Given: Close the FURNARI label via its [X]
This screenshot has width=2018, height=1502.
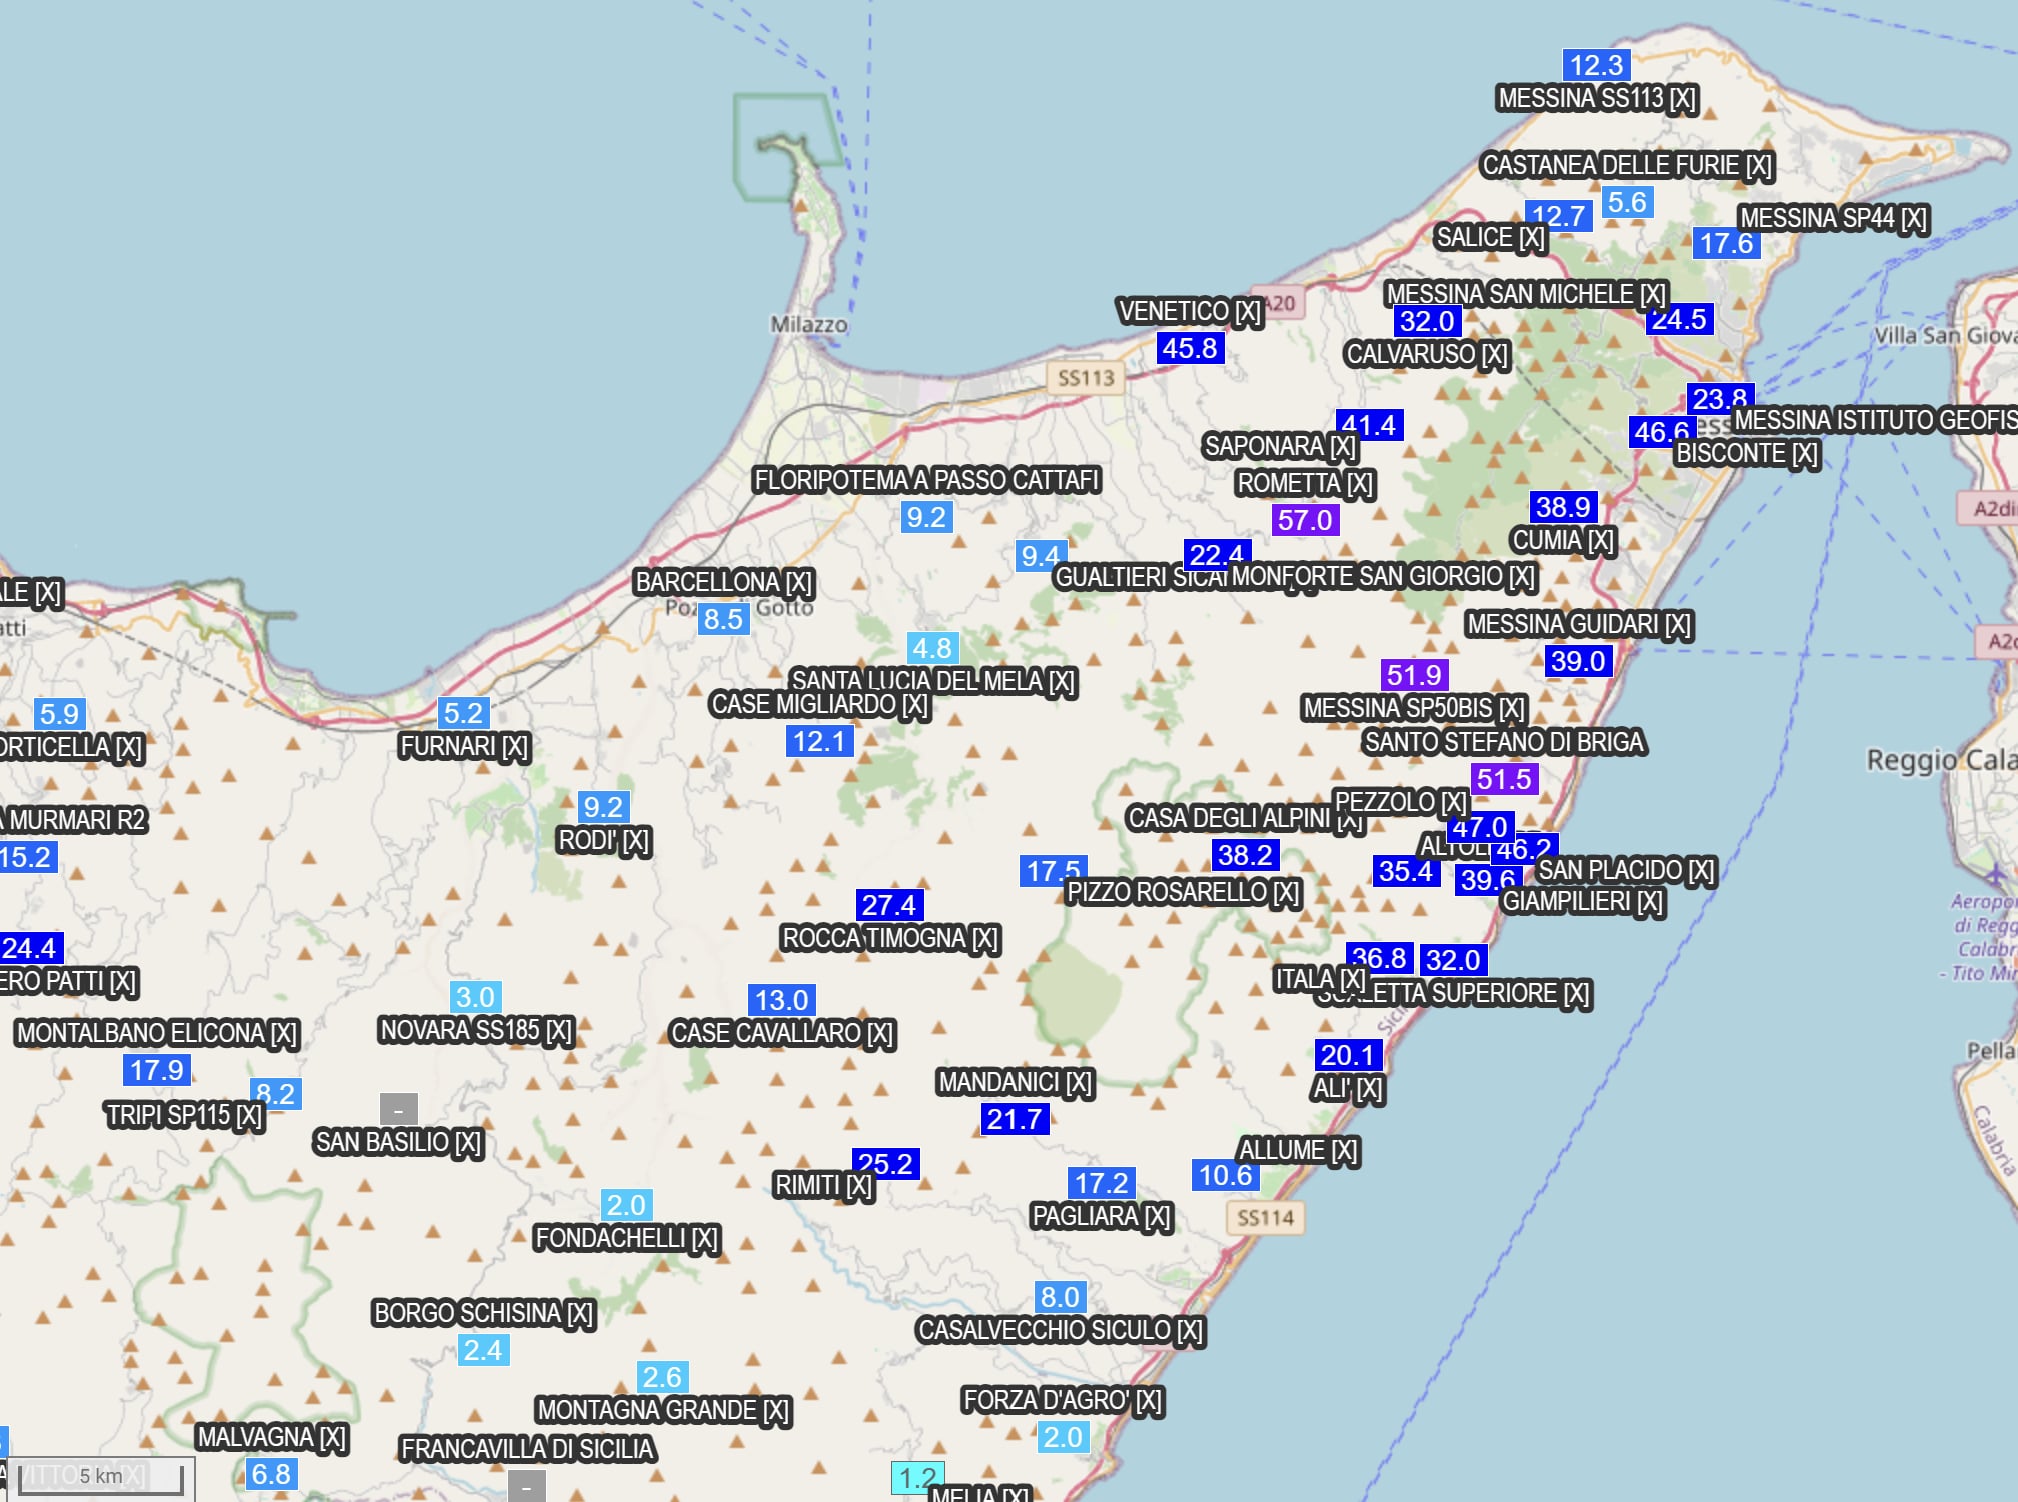Looking at the screenshot, I should (515, 747).
